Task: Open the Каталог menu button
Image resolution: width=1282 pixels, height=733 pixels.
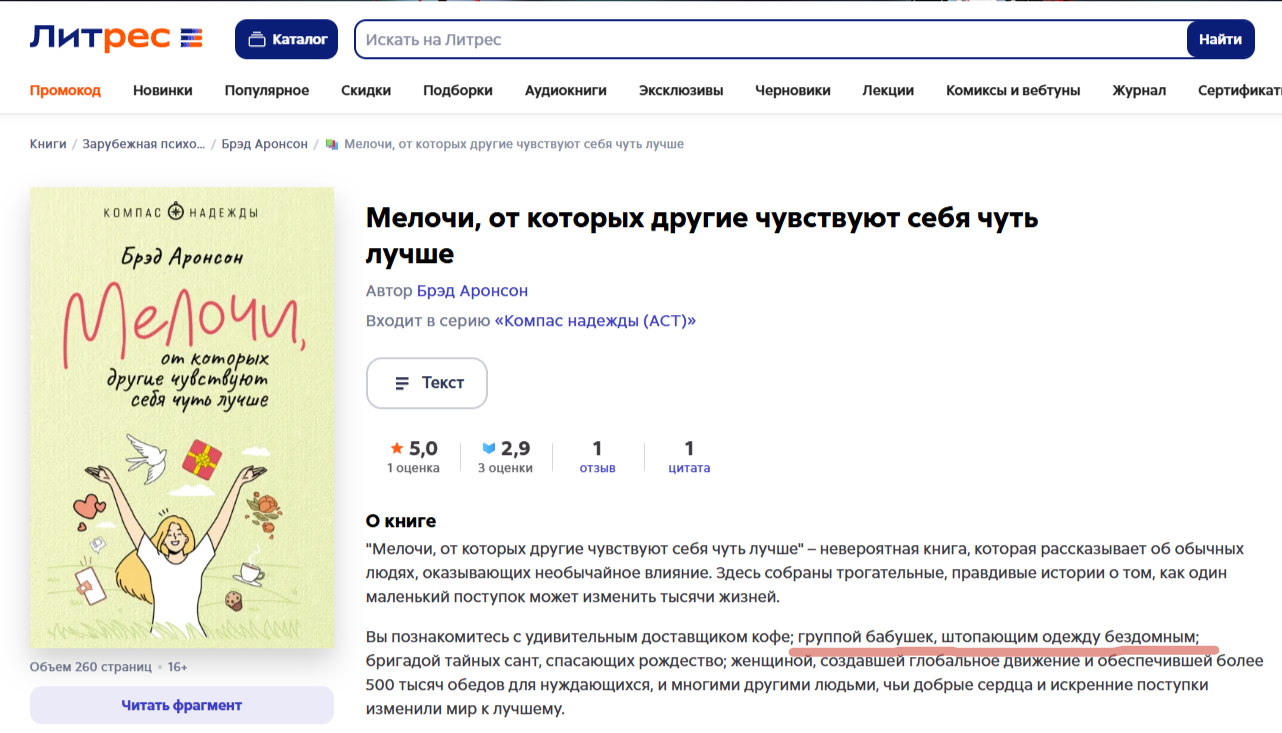Action: pyautogui.click(x=287, y=39)
